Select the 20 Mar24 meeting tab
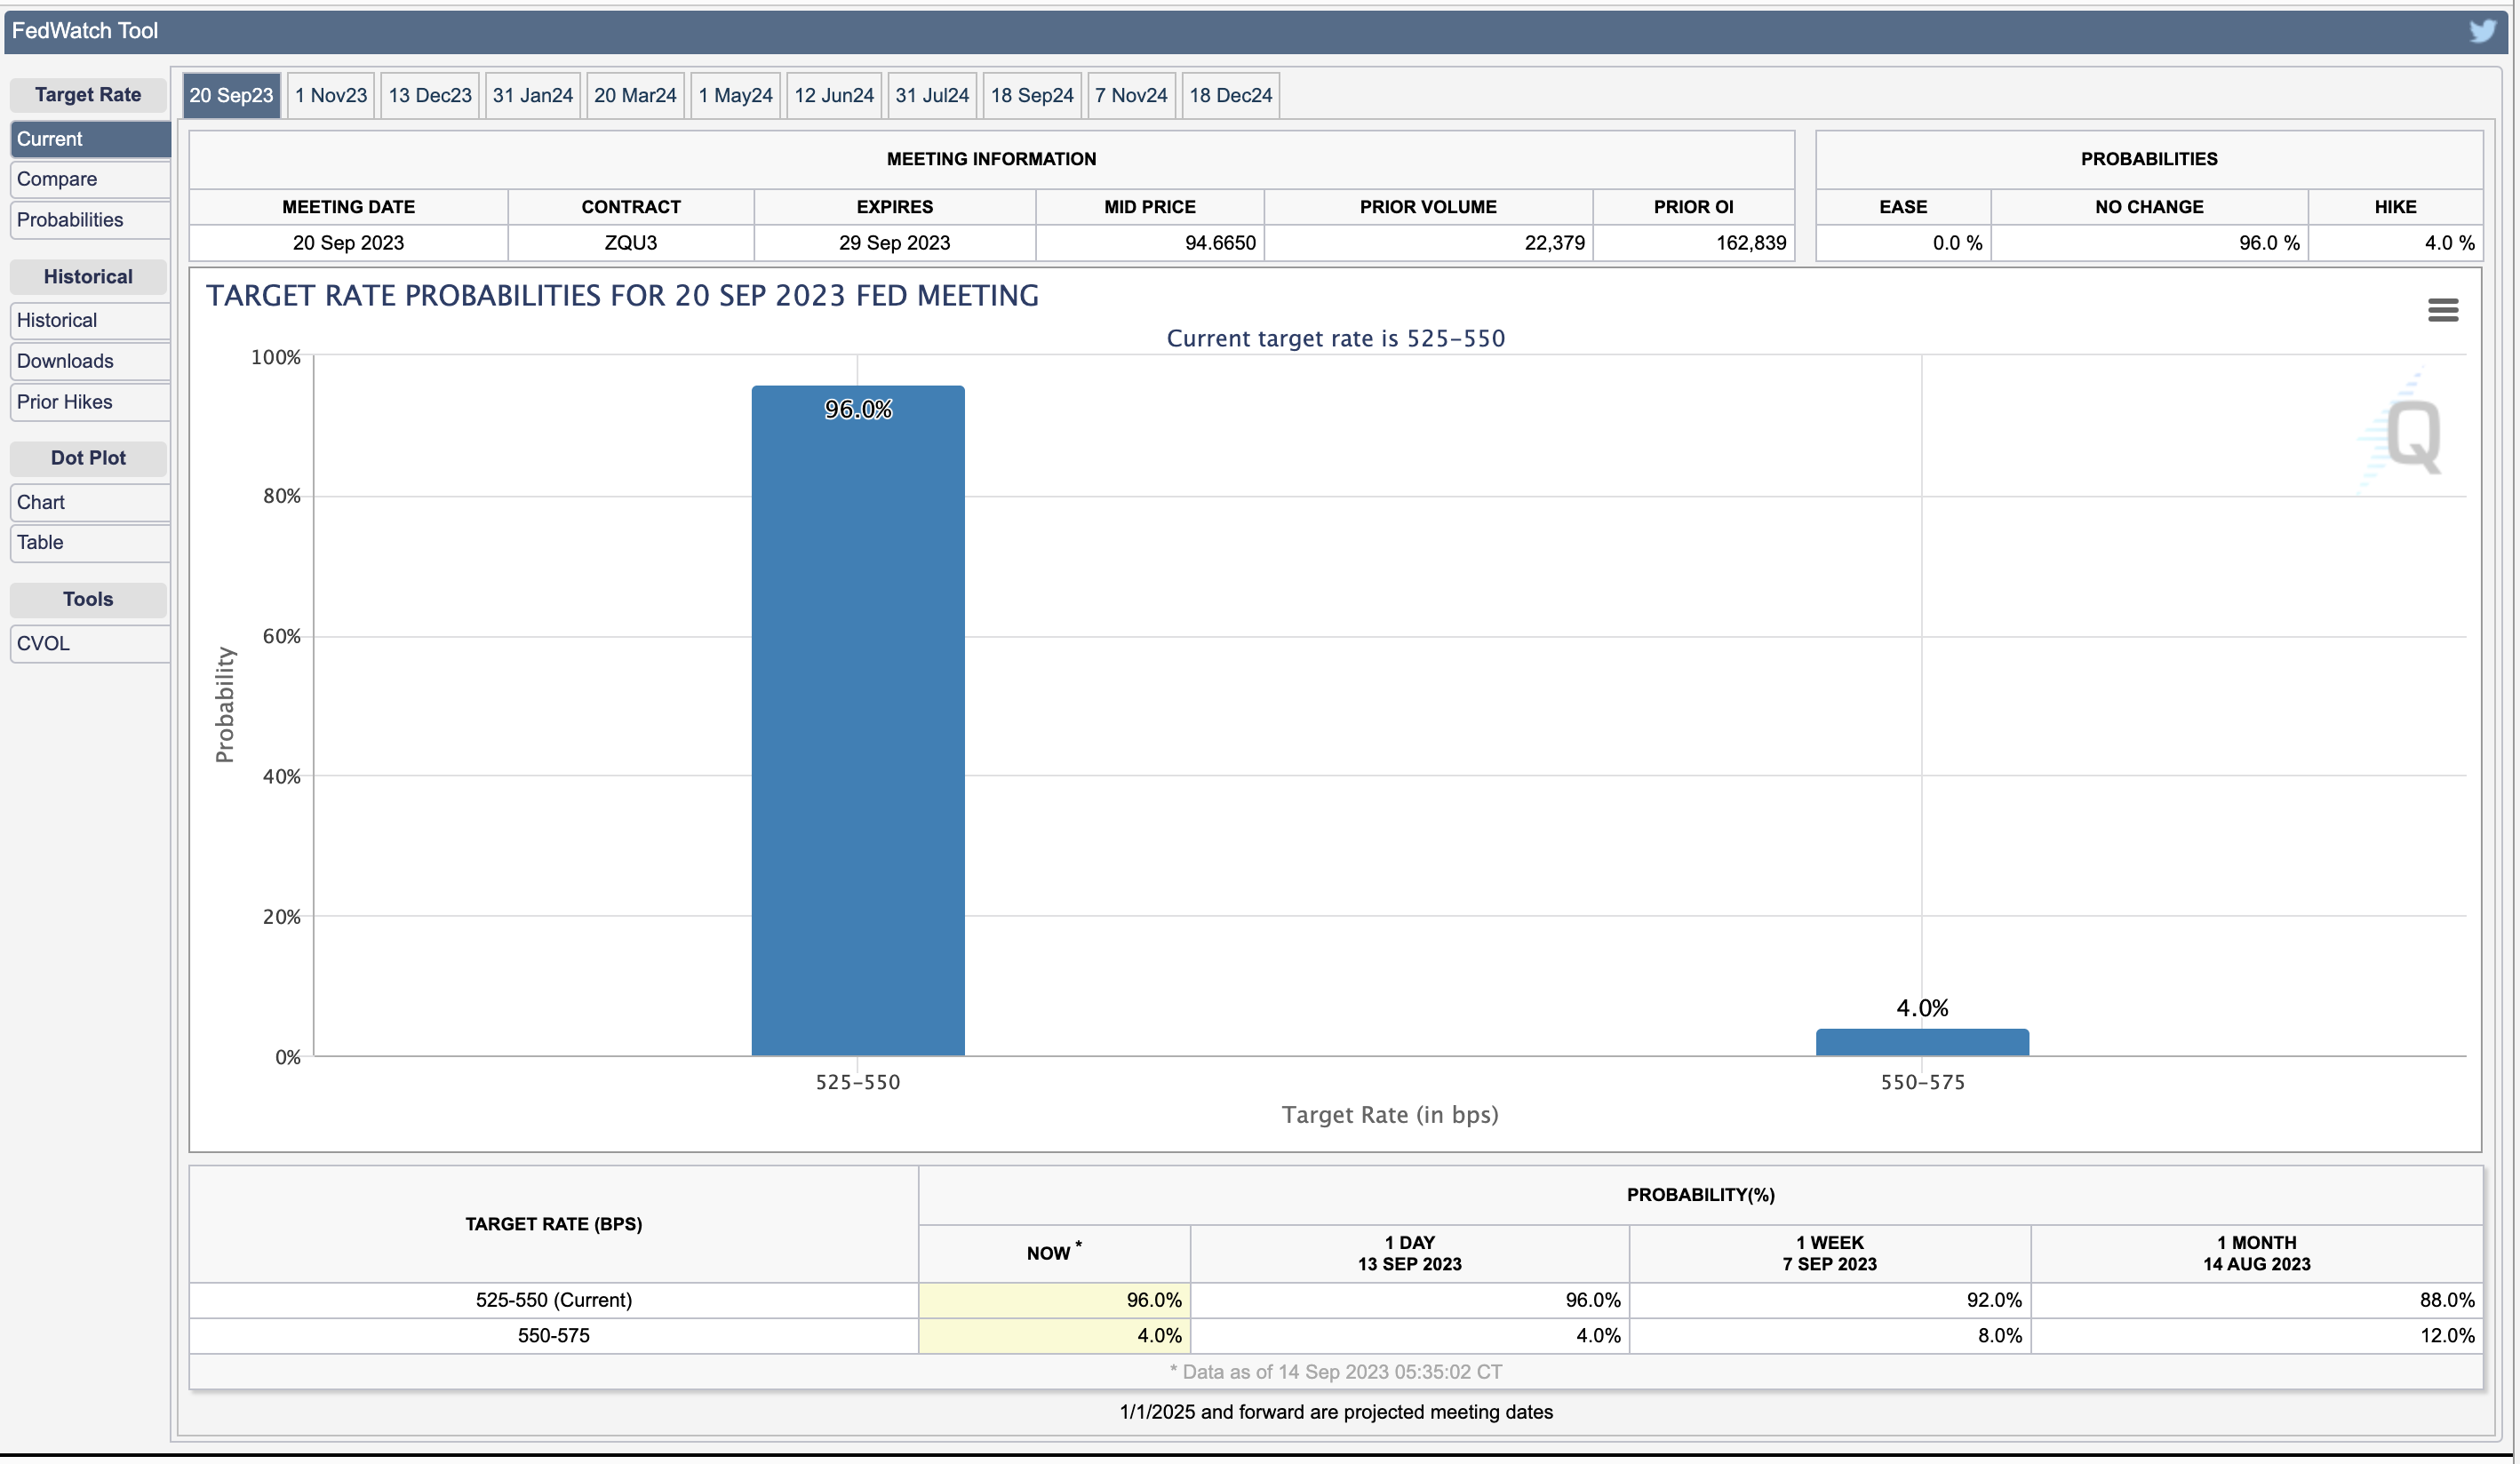Image resolution: width=2520 pixels, height=1464 pixels. click(635, 95)
